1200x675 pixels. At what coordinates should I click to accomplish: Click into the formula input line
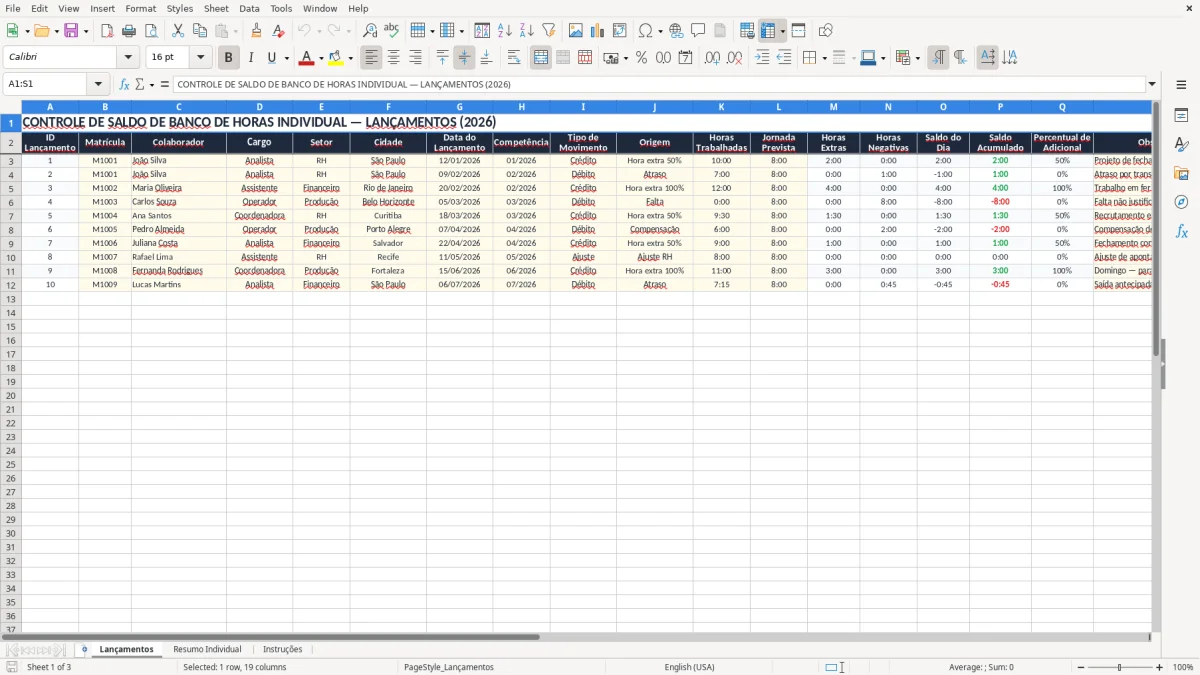point(659,84)
